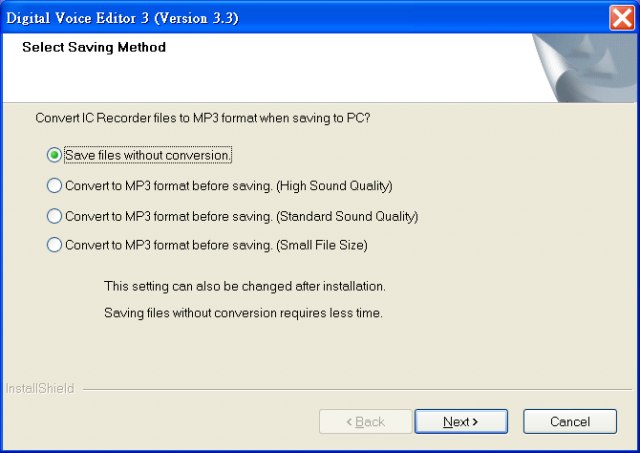This screenshot has width=640, height=453.
Task: Click the Select Saving Method heading
Action: (x=94, y=47)
